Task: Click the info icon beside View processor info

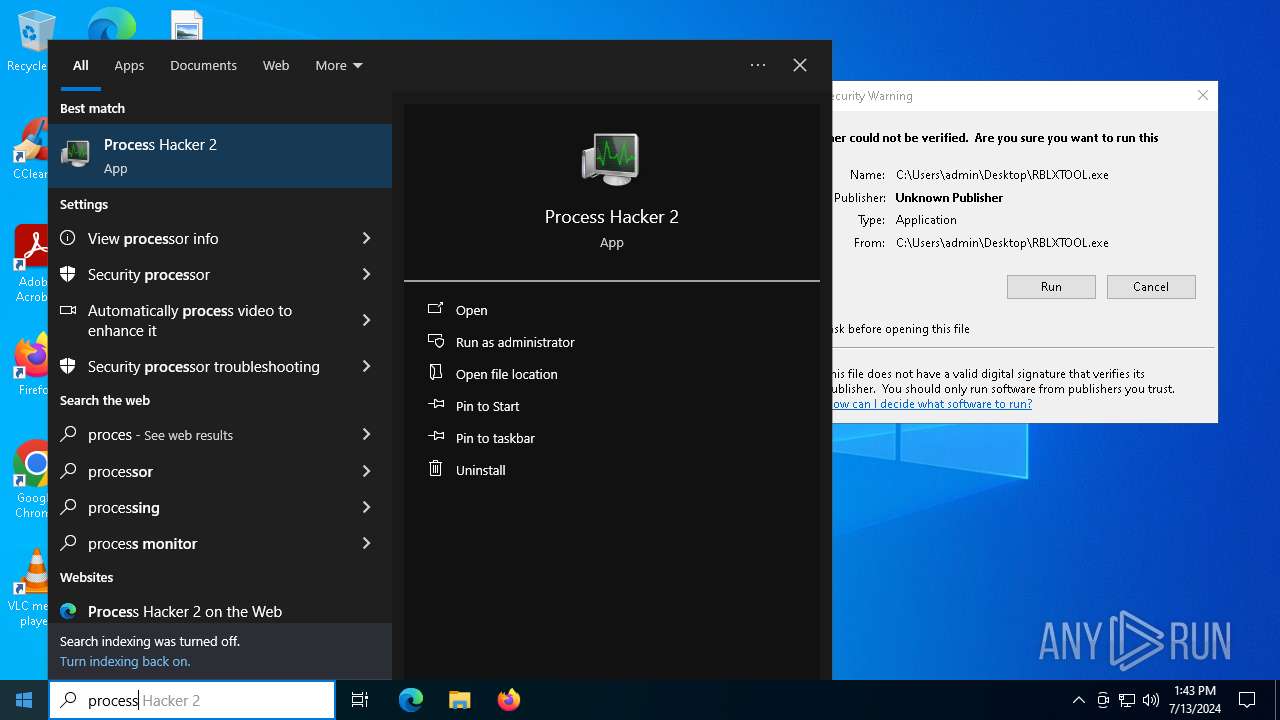Action: (x=68, y=238)
